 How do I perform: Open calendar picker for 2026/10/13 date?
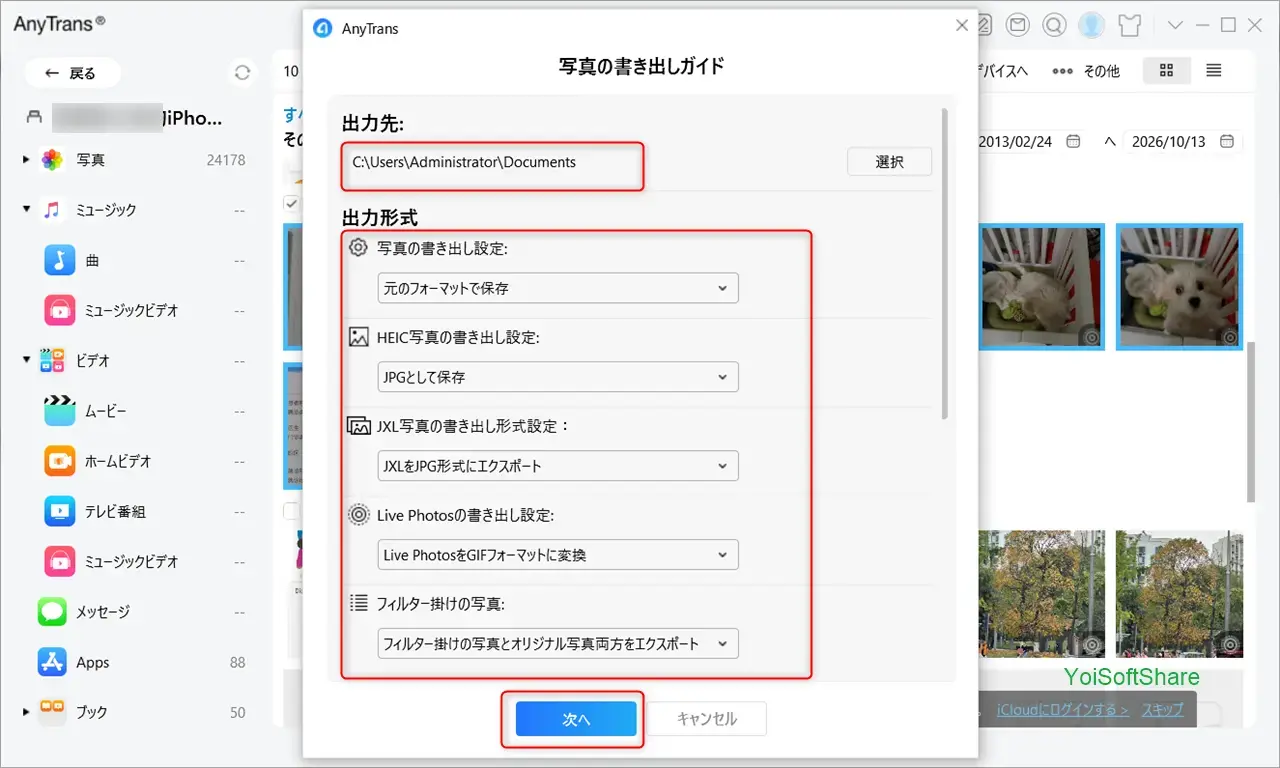coord(1226,142)
